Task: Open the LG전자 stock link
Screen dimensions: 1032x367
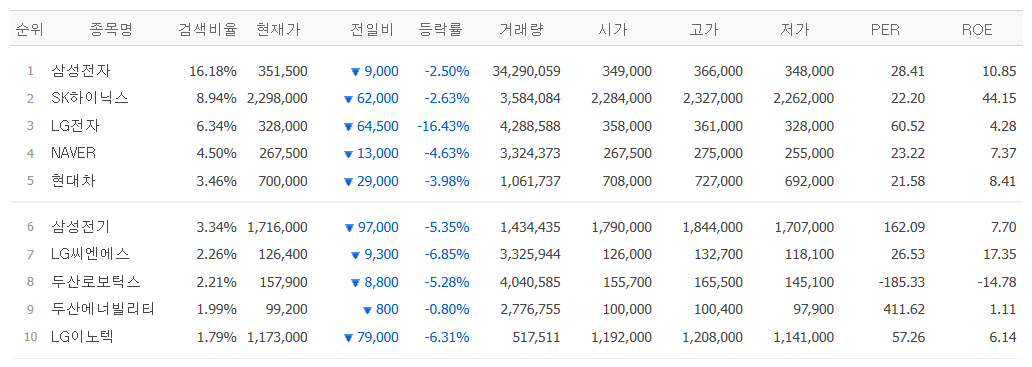Action: tap(75, 126)
